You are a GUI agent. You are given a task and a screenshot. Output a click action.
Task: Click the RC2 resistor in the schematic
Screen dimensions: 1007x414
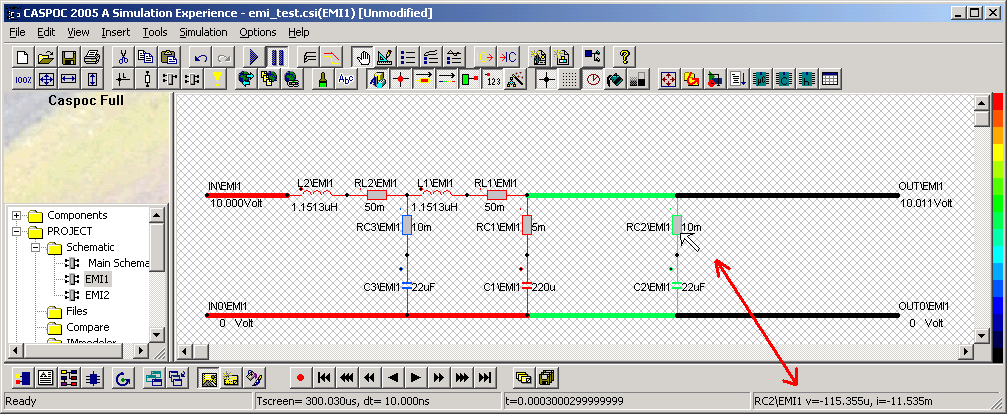(677, 226)
